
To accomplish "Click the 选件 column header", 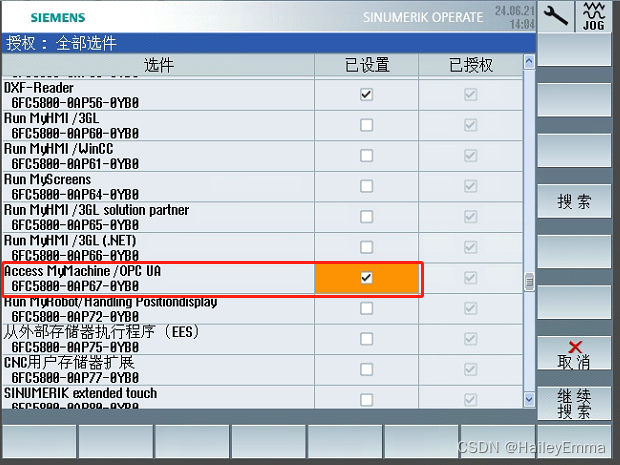I will 158,65.
